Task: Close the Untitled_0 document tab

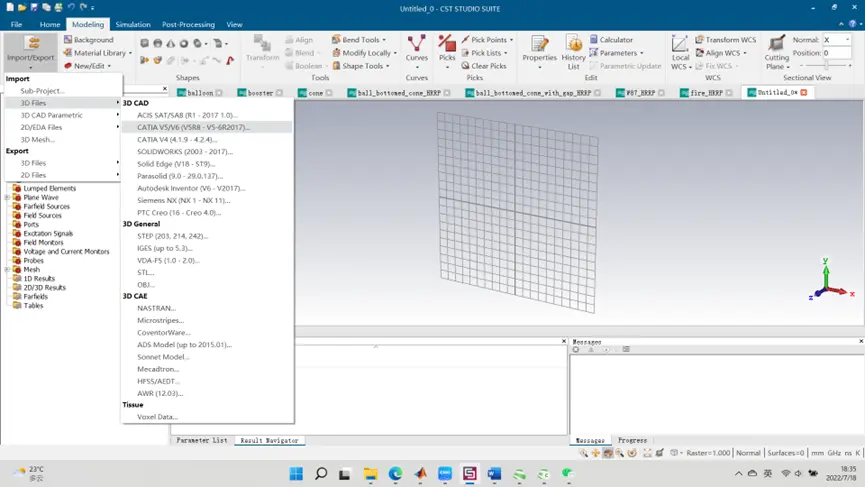Action: coord(804,92)
